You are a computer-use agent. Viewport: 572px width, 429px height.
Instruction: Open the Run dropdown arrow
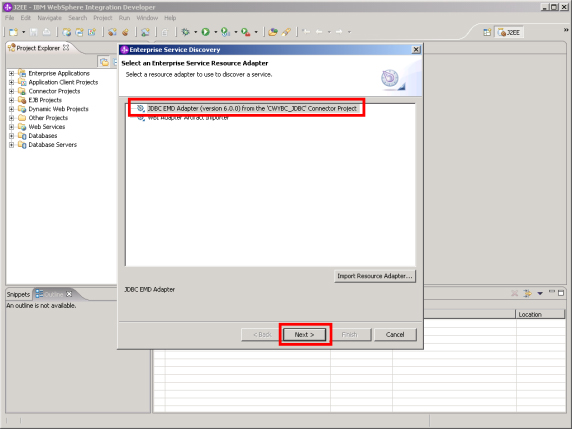(216, 32)
